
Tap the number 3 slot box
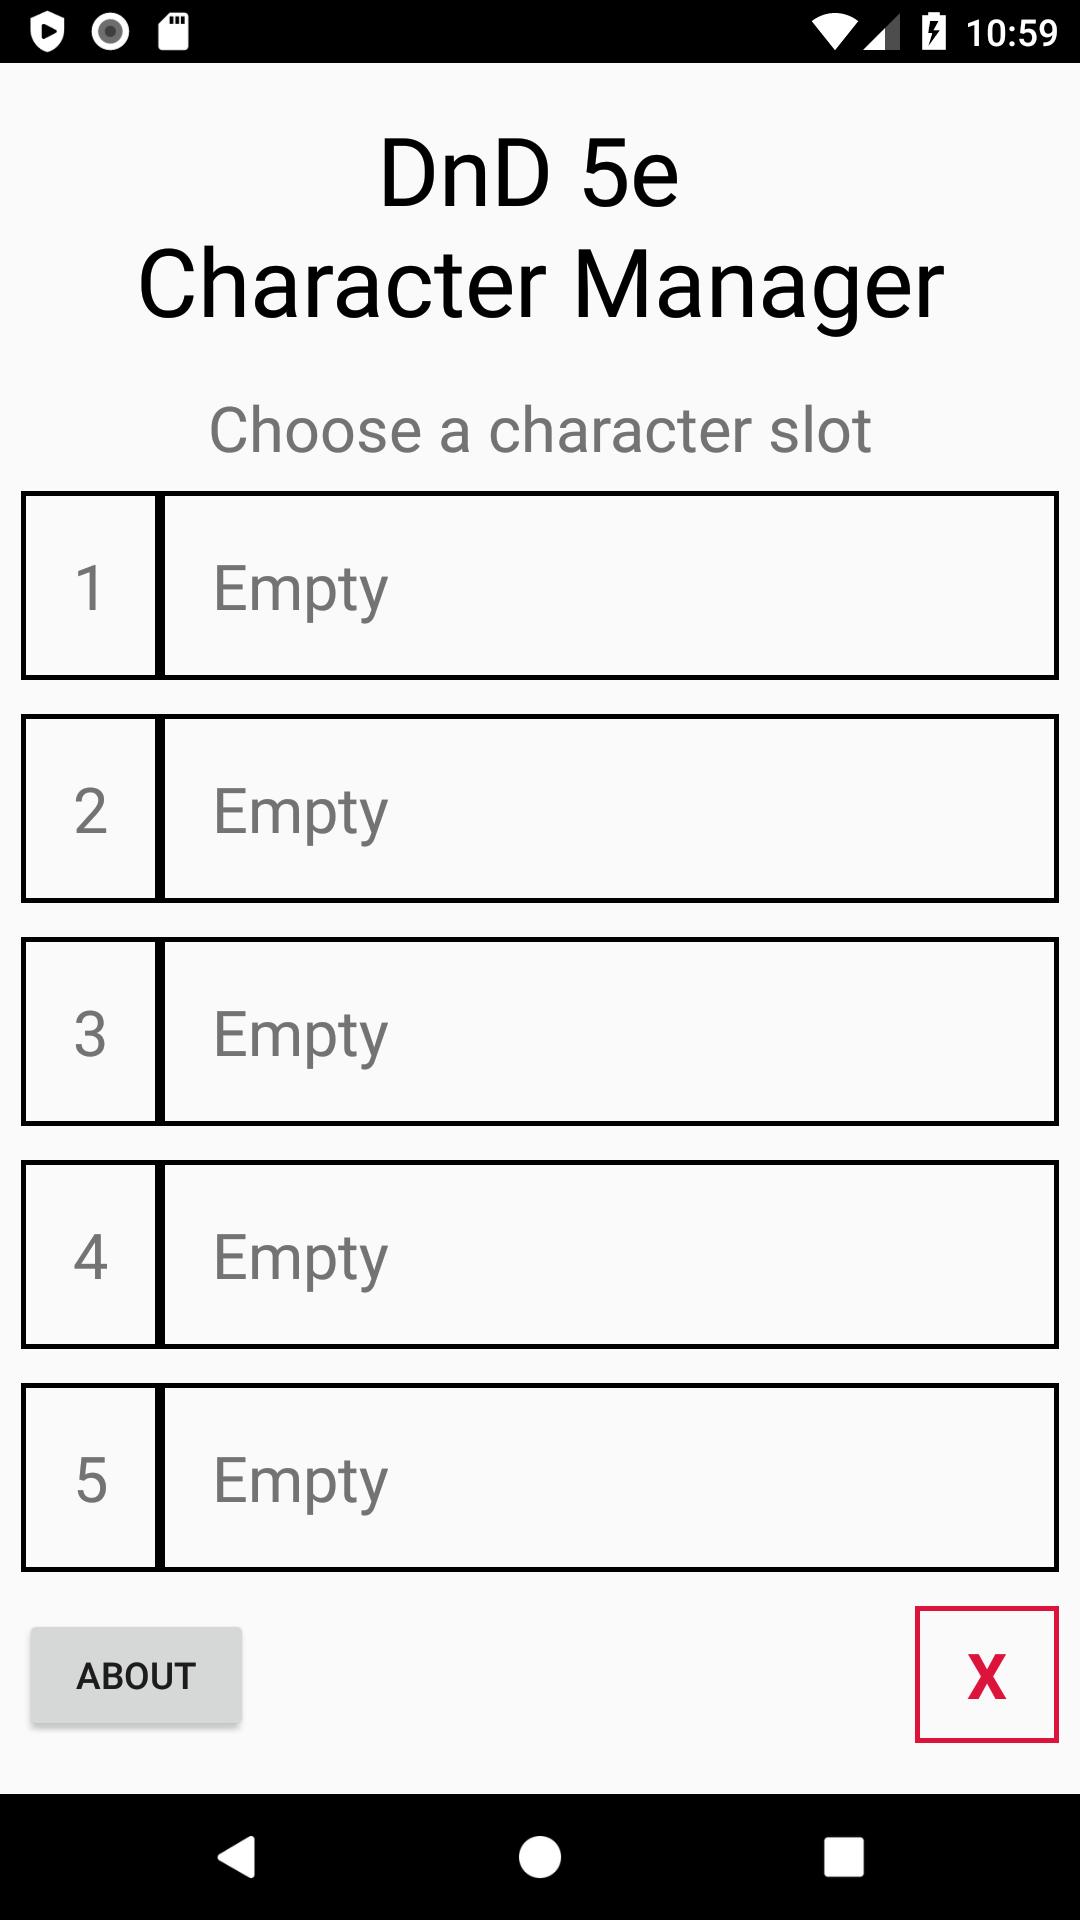(90, 1032)
